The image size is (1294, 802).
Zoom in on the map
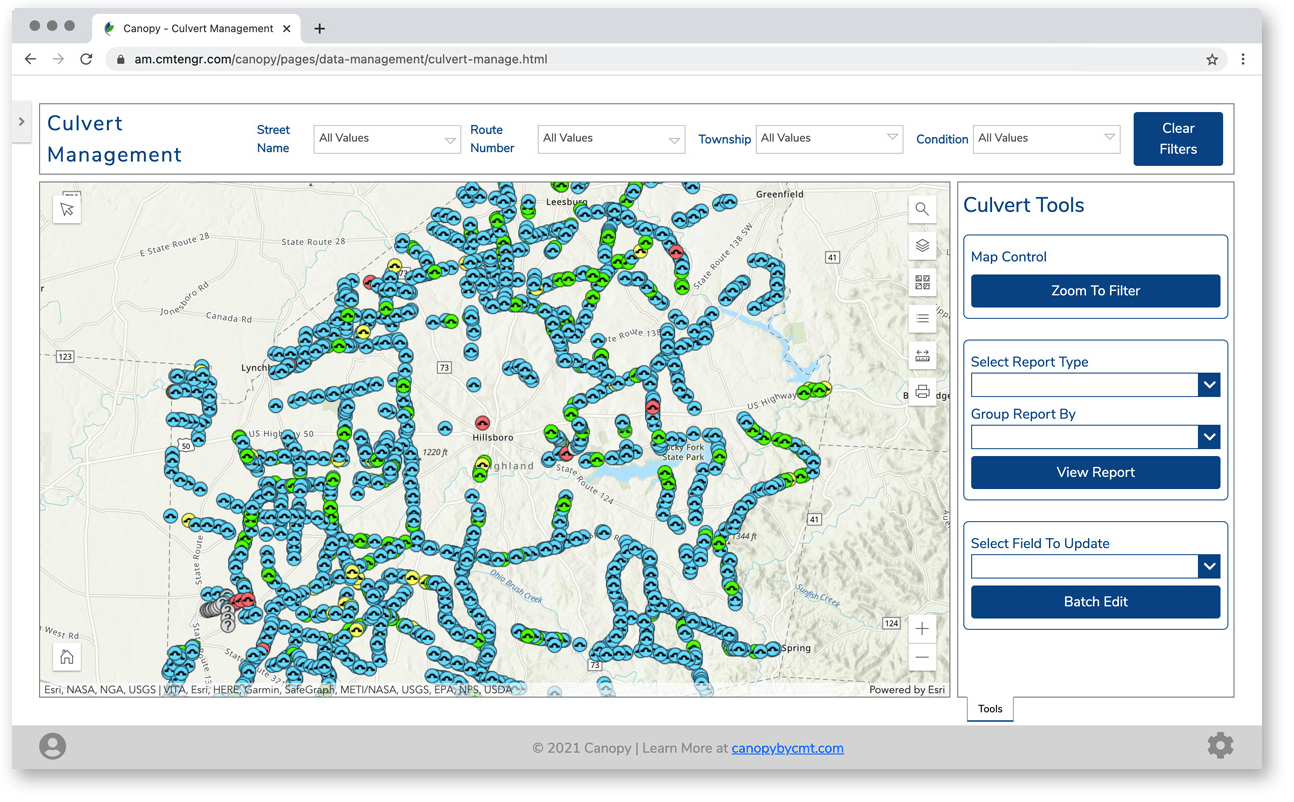click(x=922, y=629)
